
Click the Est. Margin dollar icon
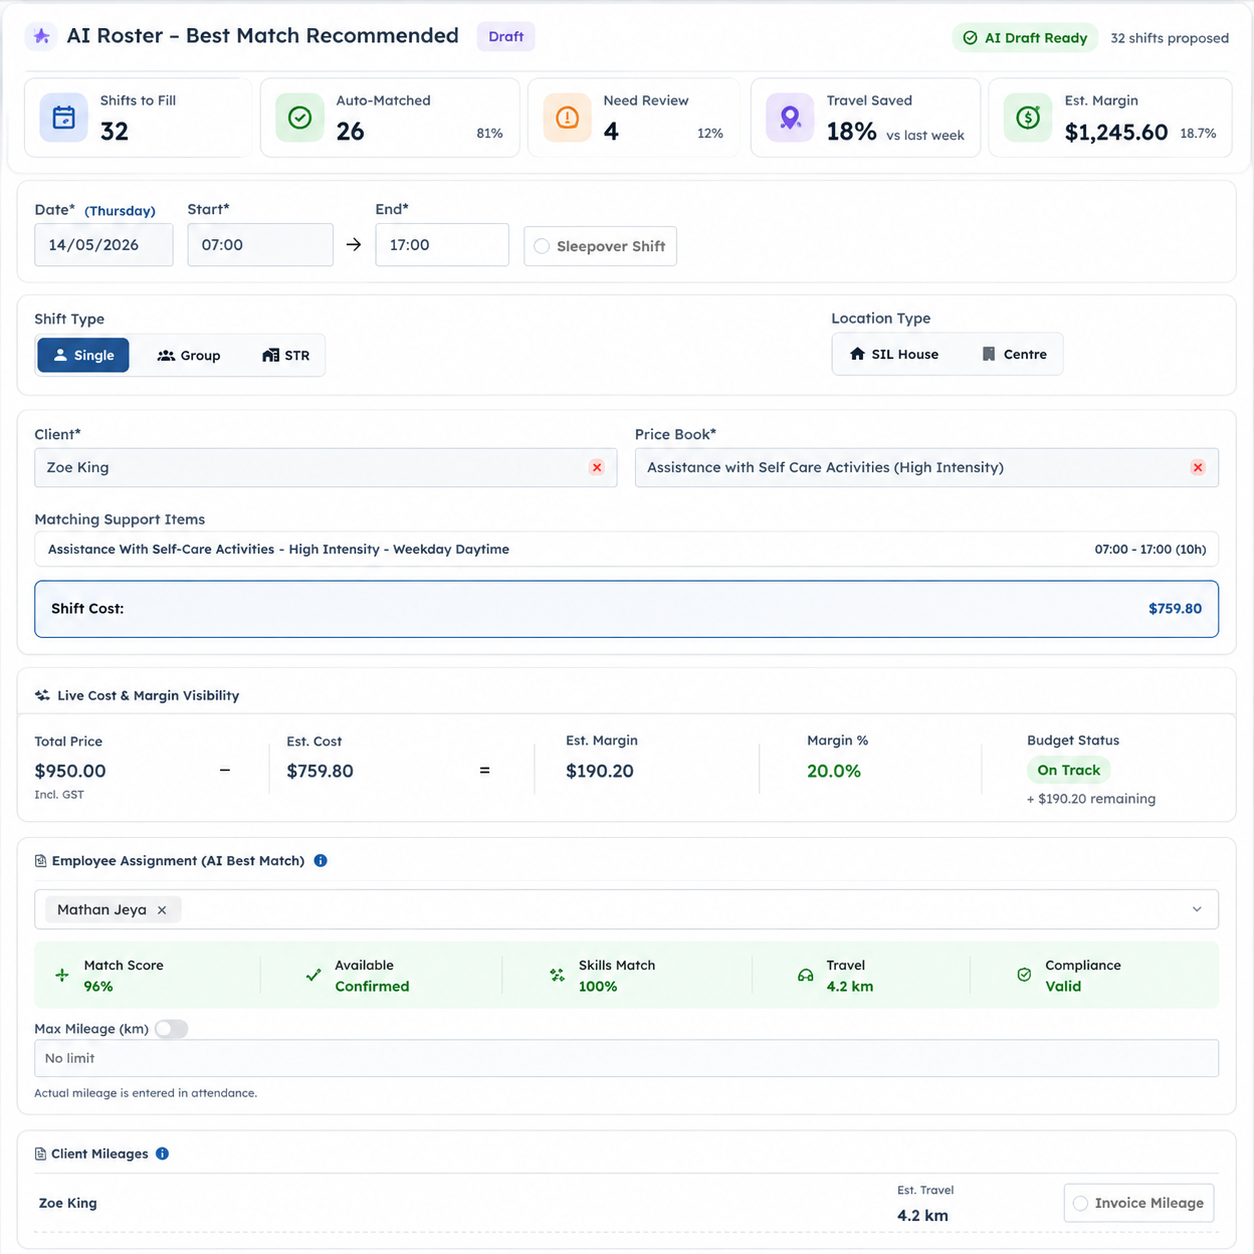1028,118
